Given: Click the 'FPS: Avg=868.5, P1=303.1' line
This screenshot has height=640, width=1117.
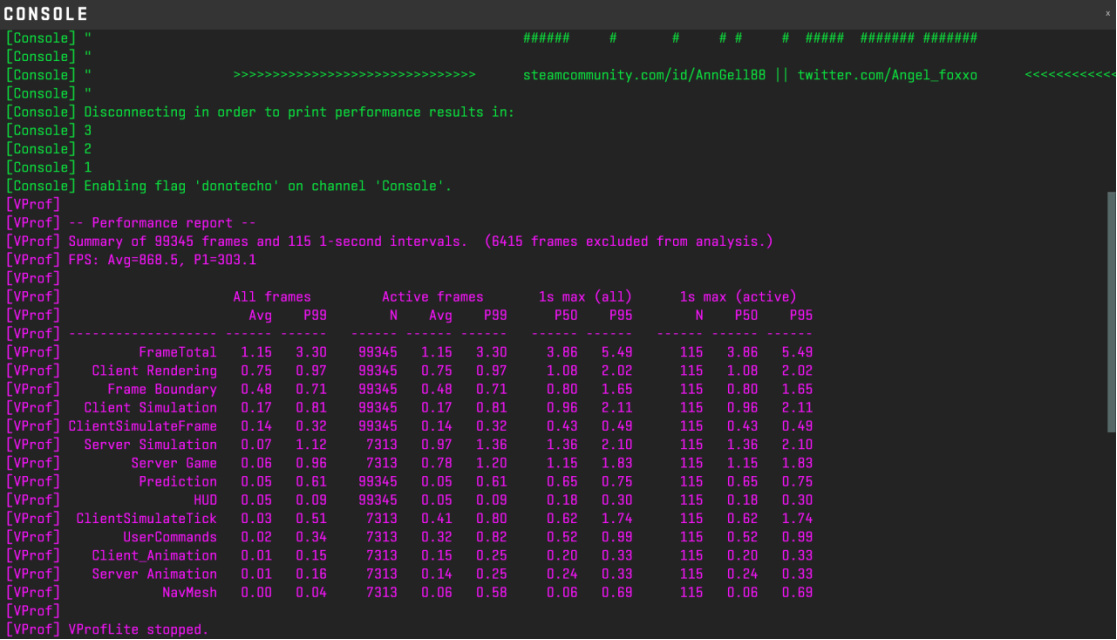Looking at the screenshot, I should [131, 260].
